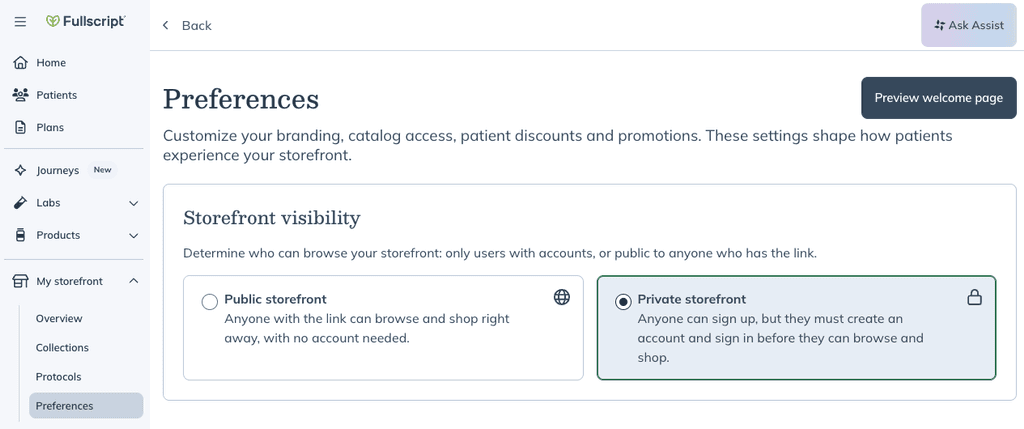This screenshot has height=429, width=1024.
Task: Click the Home house icon
Action: point(21,63)
